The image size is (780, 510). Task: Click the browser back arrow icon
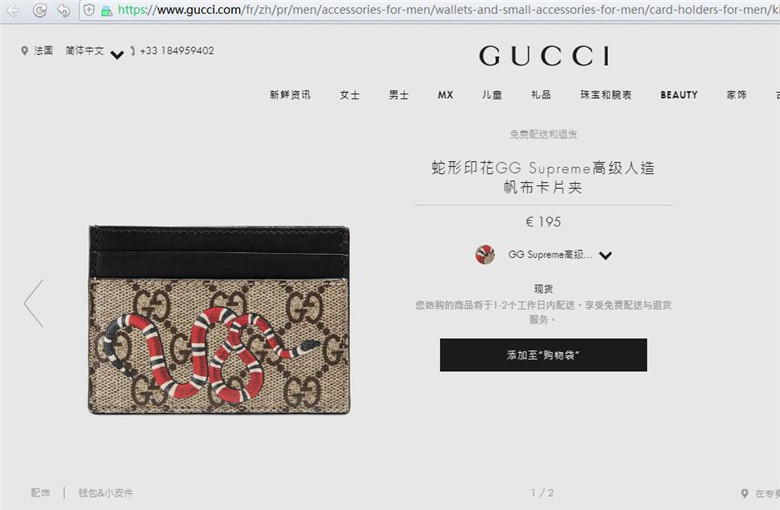(13, 10)
